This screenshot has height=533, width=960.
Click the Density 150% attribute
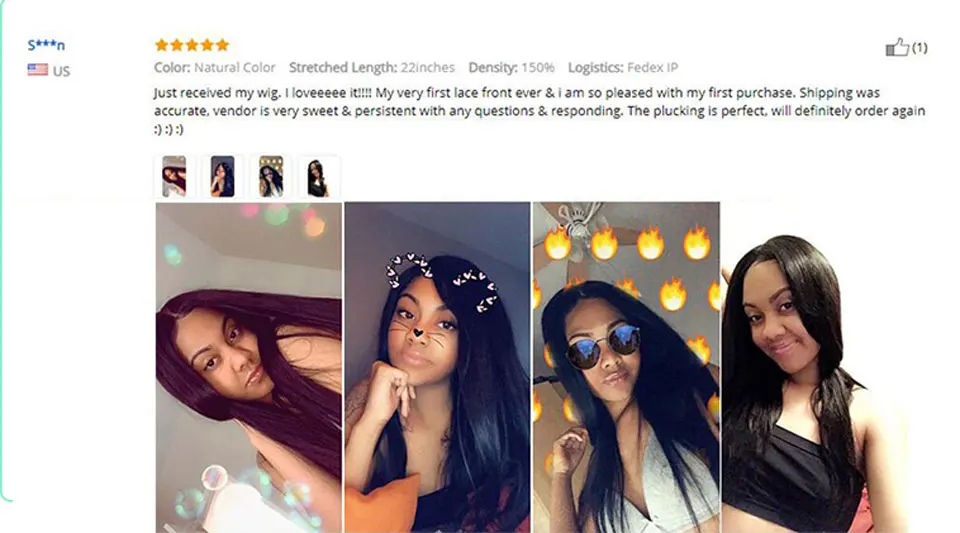(x=511, y=67)
